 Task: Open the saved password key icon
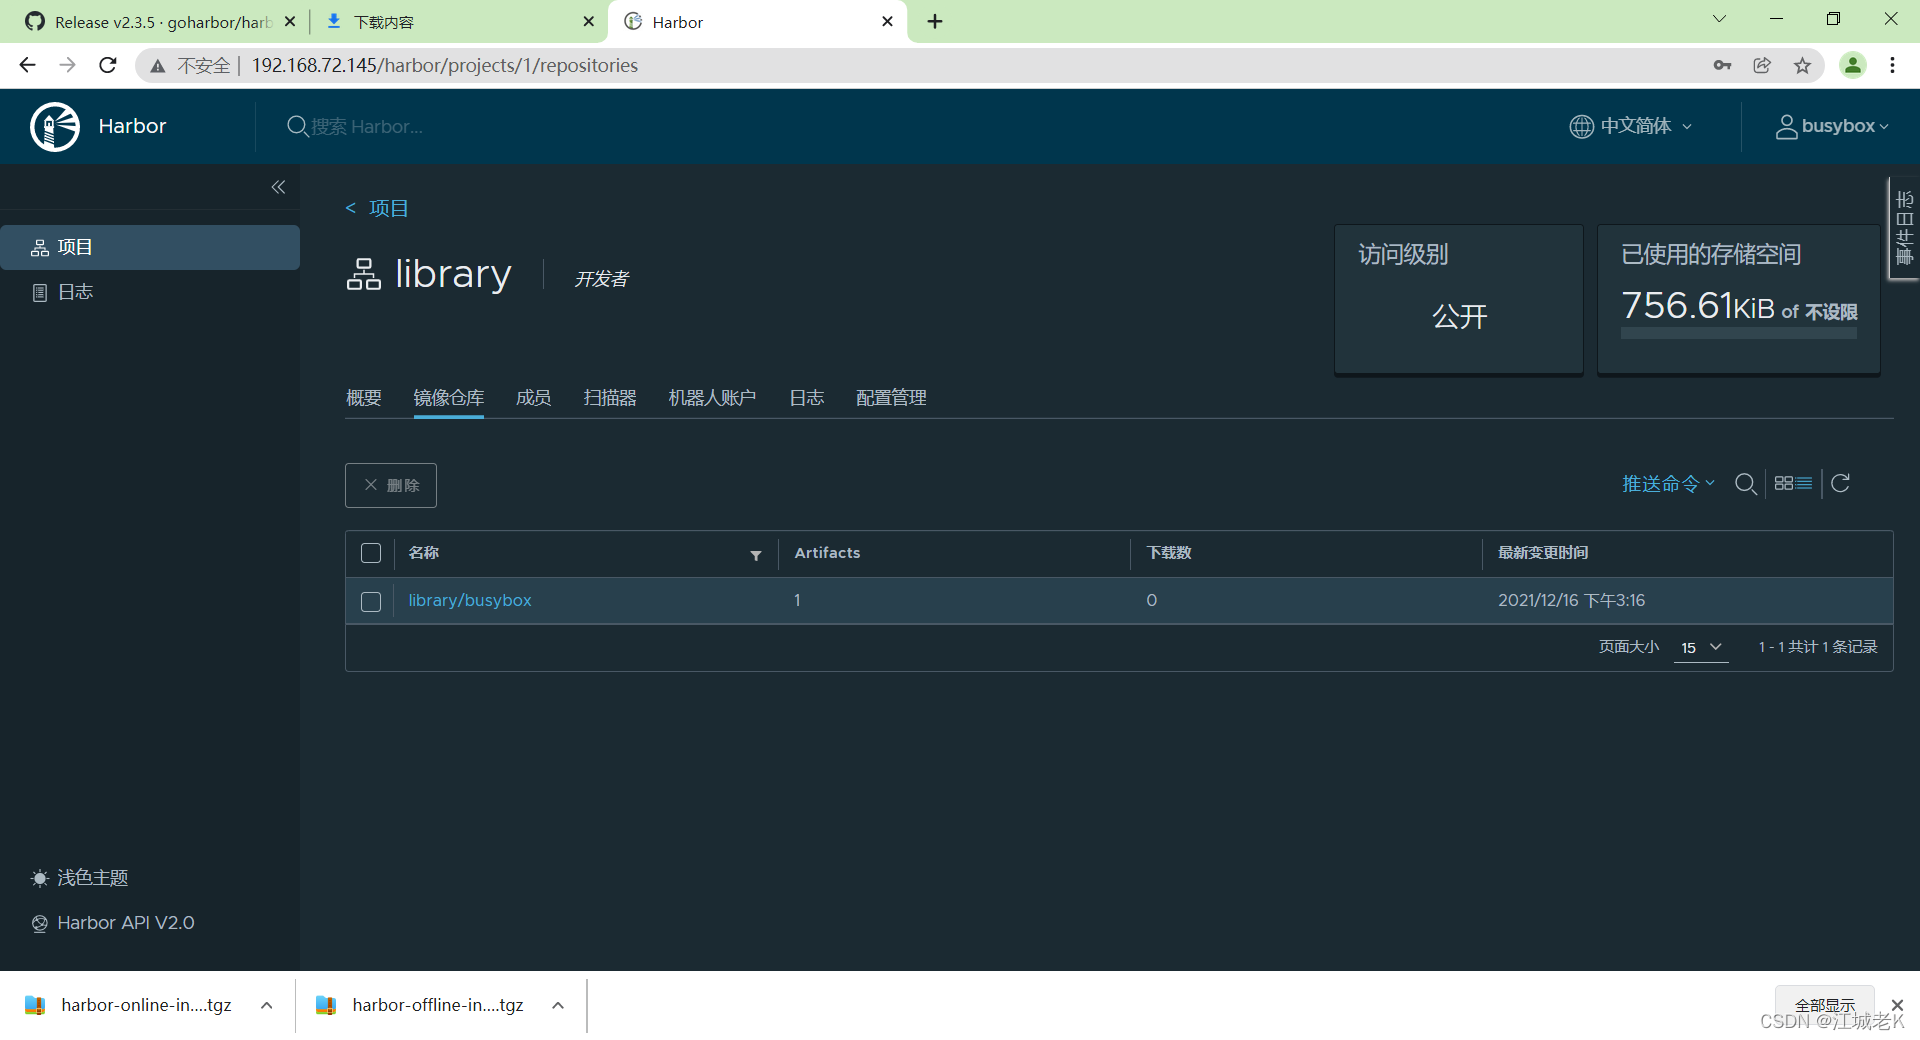pyautogui.click(x=1722, y=65)
